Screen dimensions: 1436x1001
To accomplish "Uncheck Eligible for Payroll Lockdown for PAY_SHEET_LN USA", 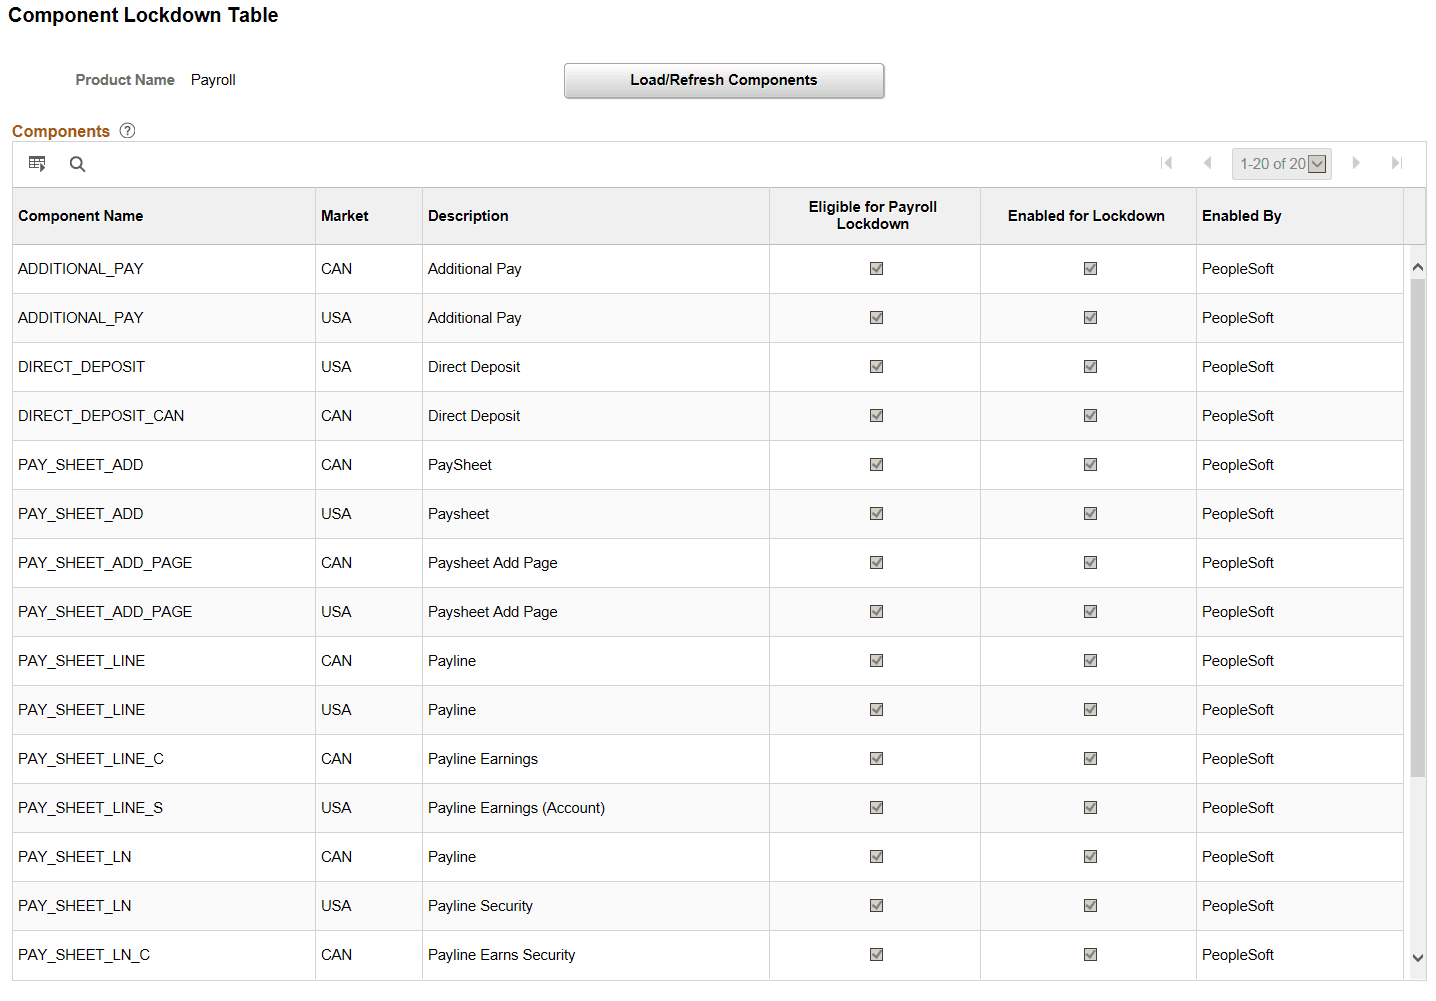I will pos(875,905).
